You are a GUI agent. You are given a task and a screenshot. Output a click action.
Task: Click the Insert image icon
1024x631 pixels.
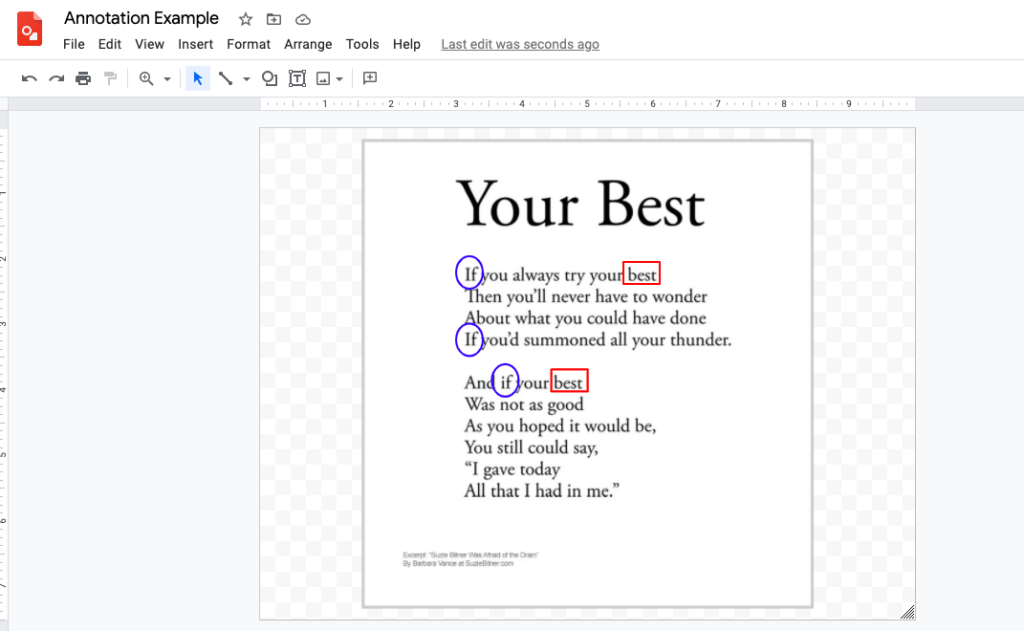[323, 79]
